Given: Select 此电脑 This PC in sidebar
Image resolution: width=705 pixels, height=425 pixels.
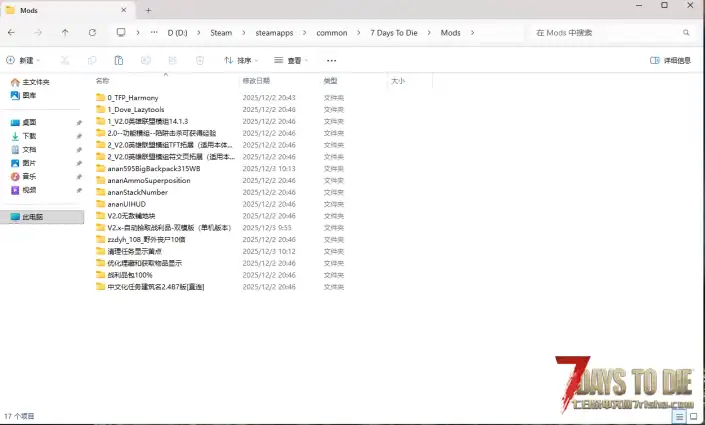Looking at the screenshot, I should 43,217.
